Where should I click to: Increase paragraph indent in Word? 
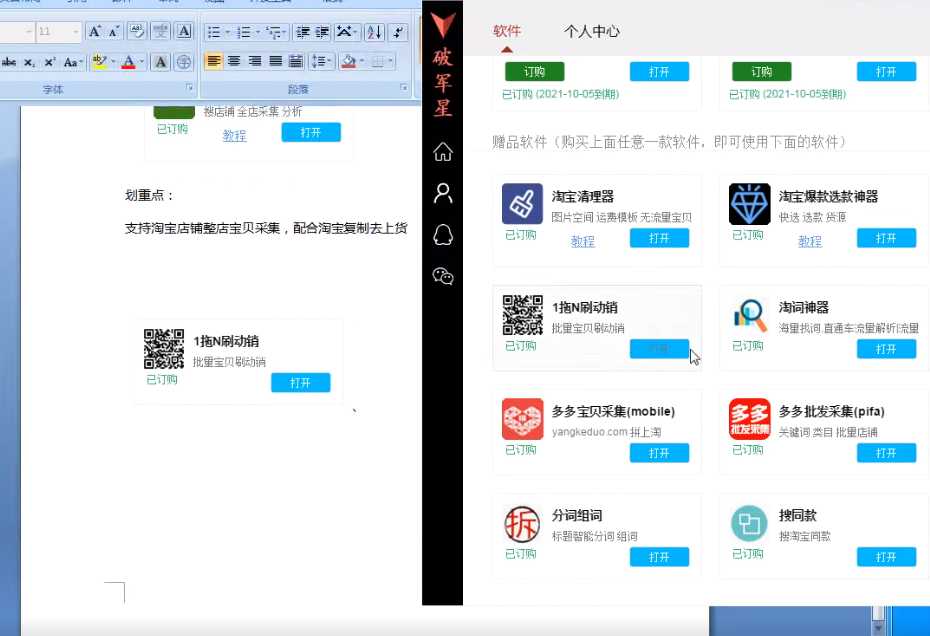coord(322,32)
